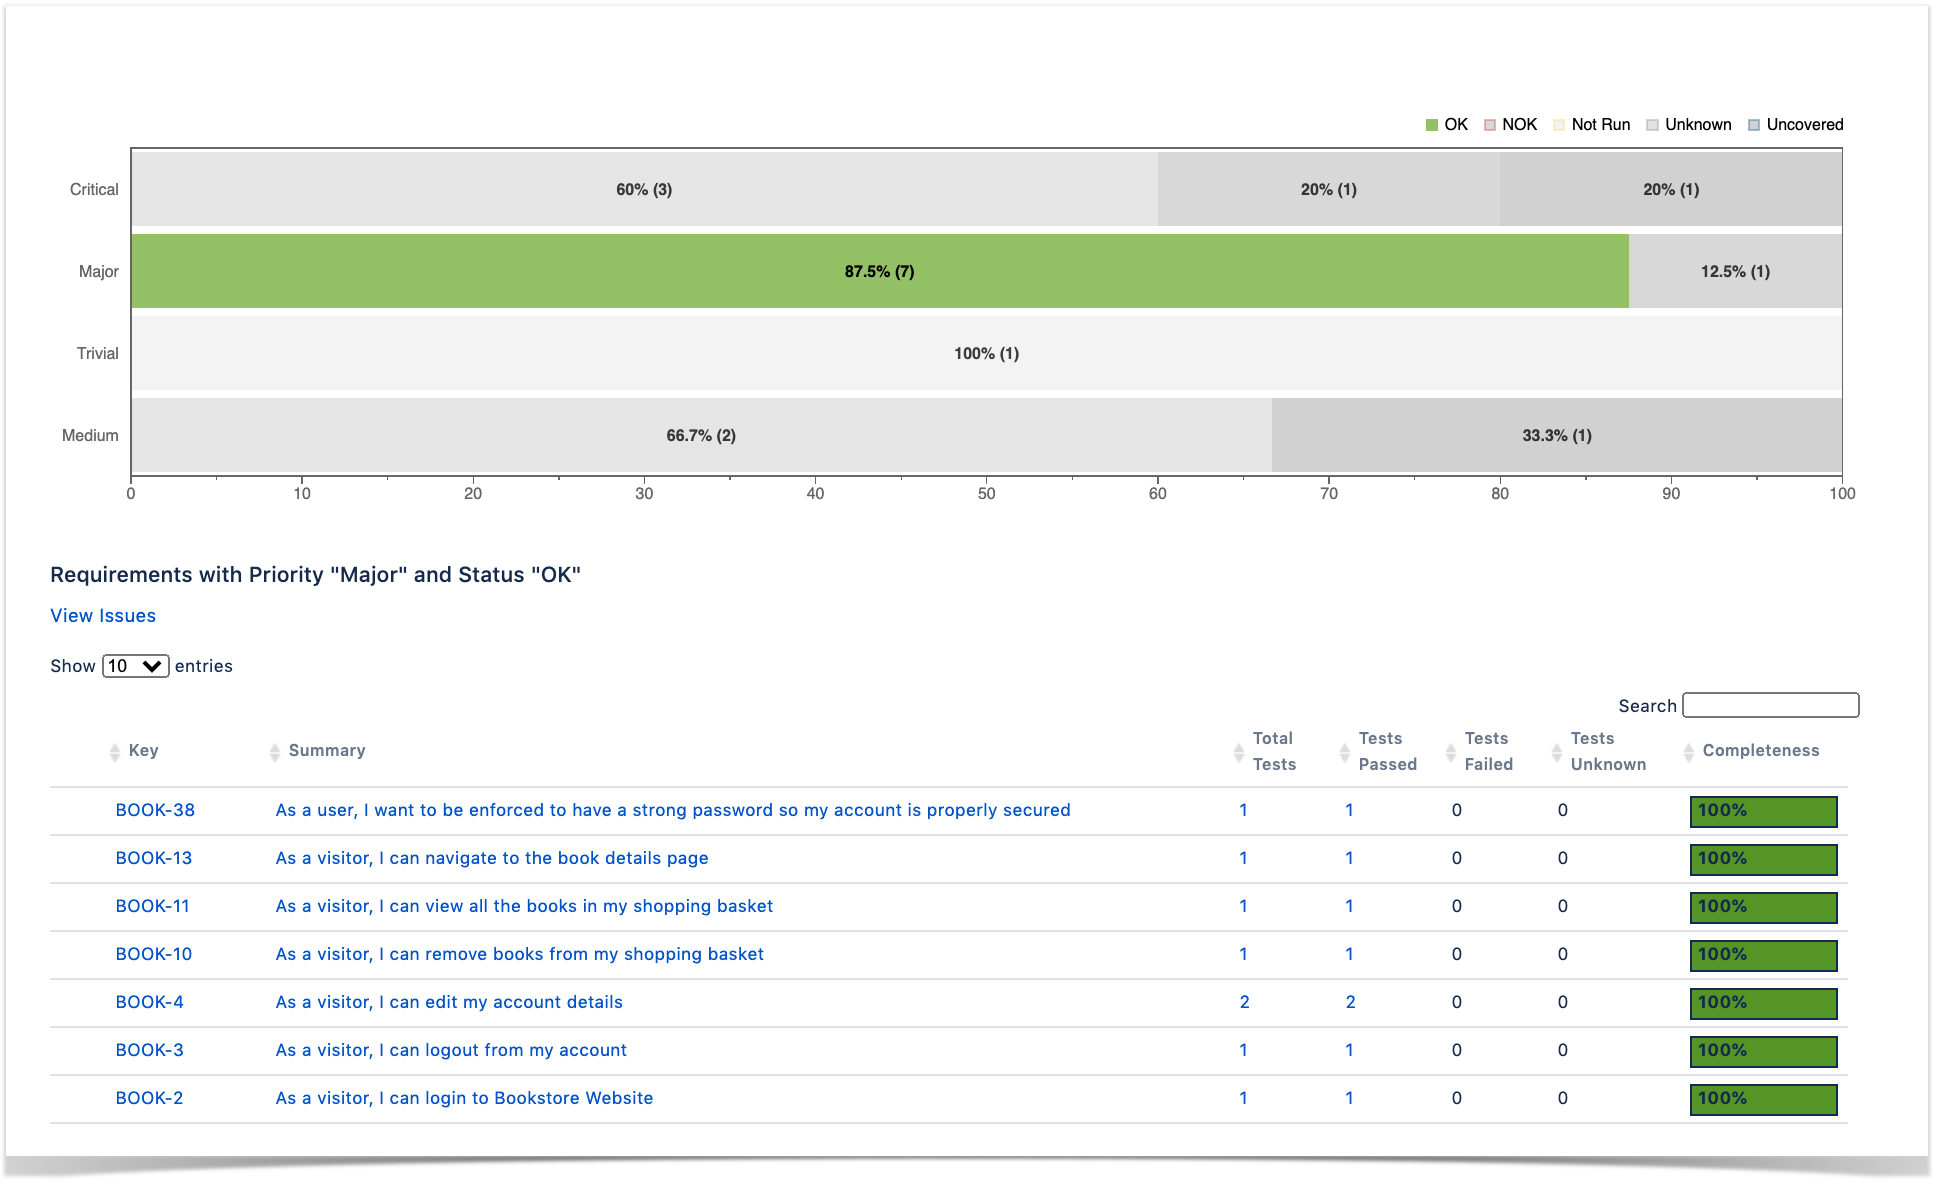Click the Key column header

(x=143, y=751)
